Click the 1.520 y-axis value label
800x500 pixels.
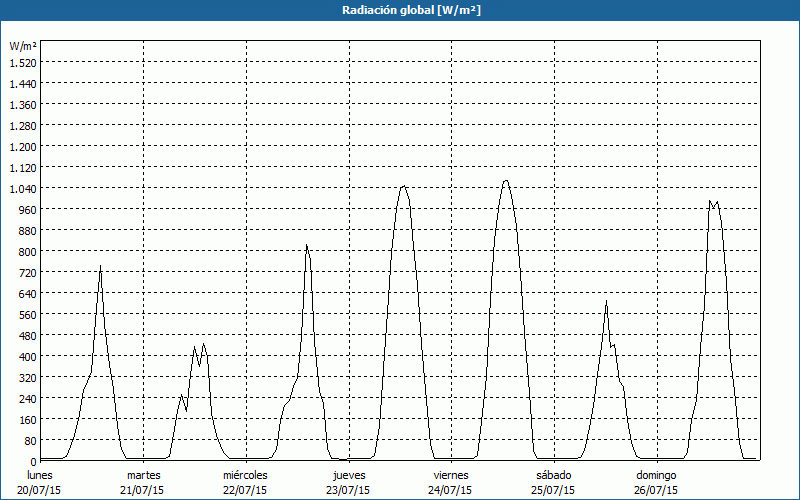(x=22, y=62)
